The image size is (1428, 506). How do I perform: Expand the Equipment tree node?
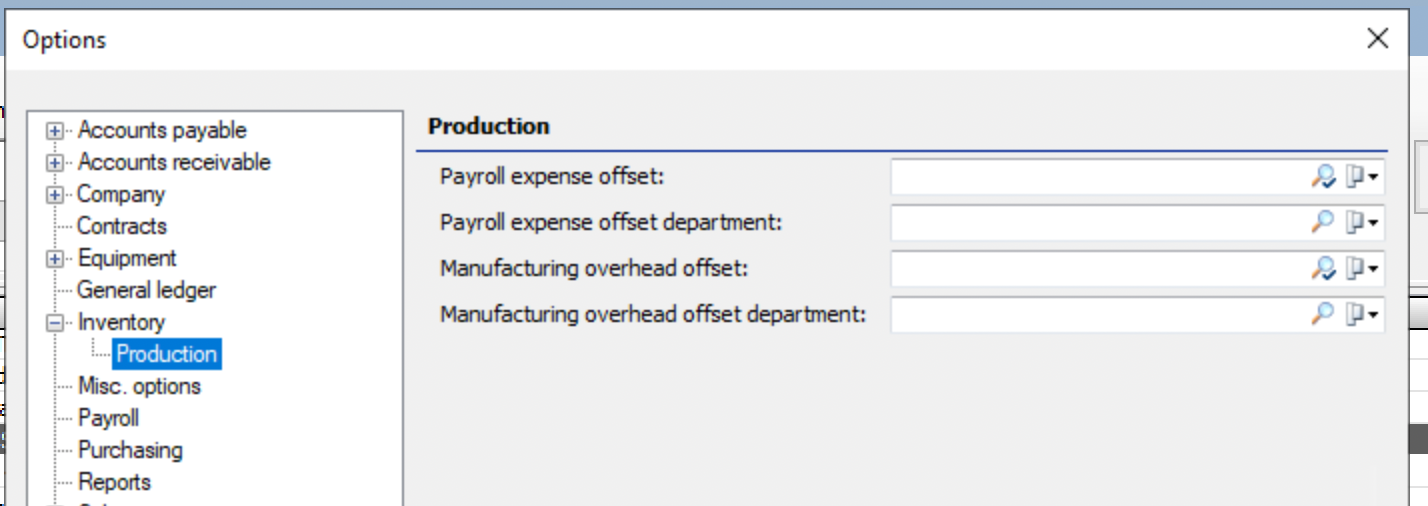(55, 259)
